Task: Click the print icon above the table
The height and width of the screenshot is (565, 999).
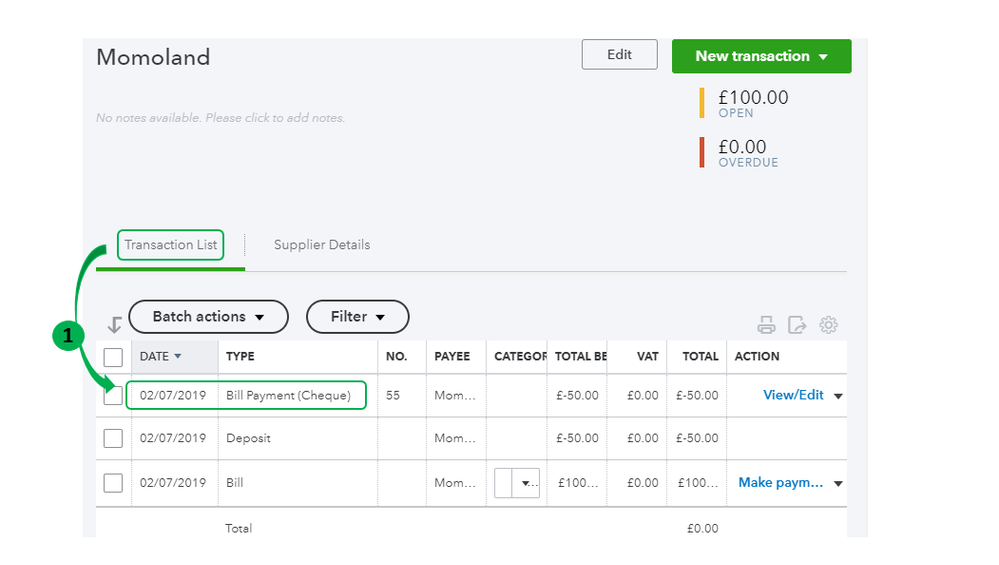Action: [766, 325]
